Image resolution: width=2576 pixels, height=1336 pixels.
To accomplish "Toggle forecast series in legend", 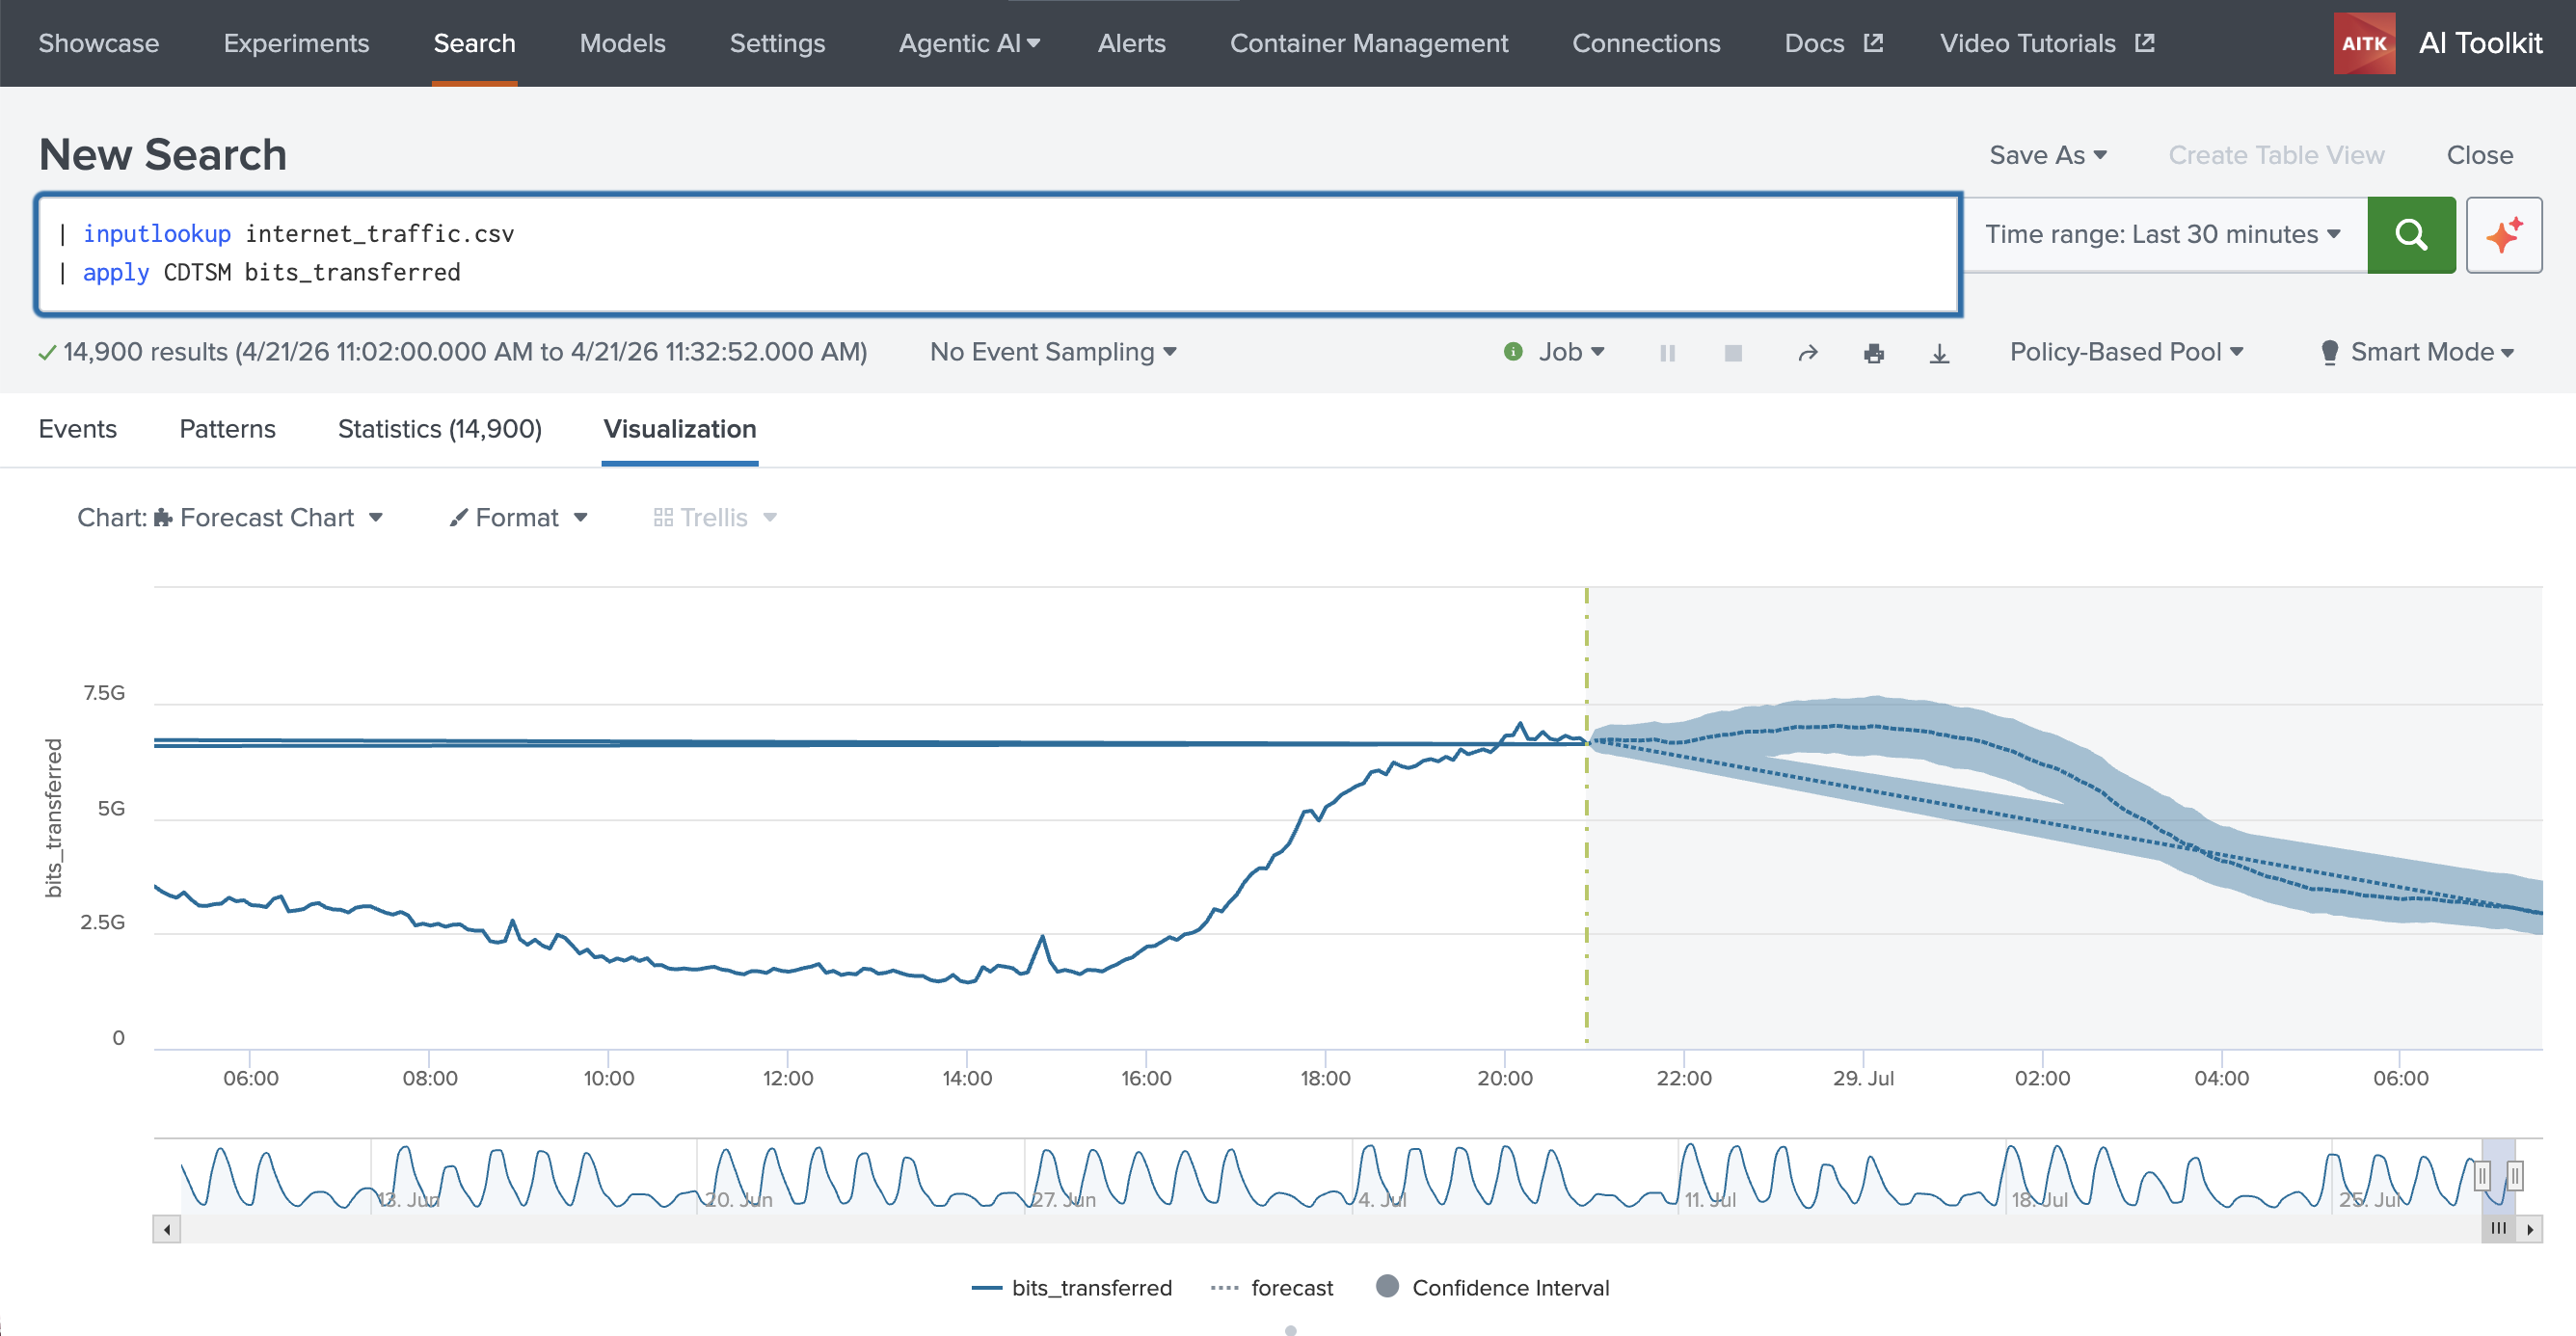I will pos(1271,1287).
